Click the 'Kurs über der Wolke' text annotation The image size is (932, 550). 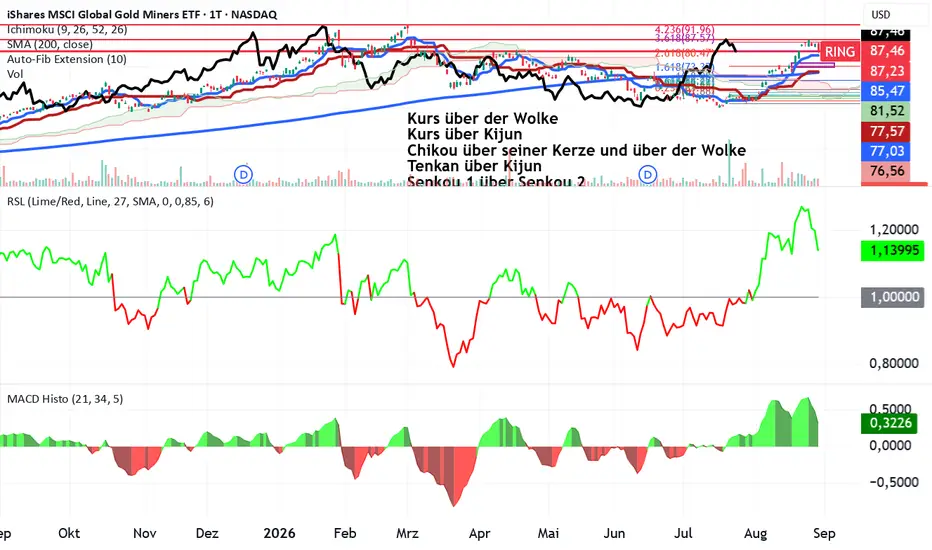click(x=483, y=118)
